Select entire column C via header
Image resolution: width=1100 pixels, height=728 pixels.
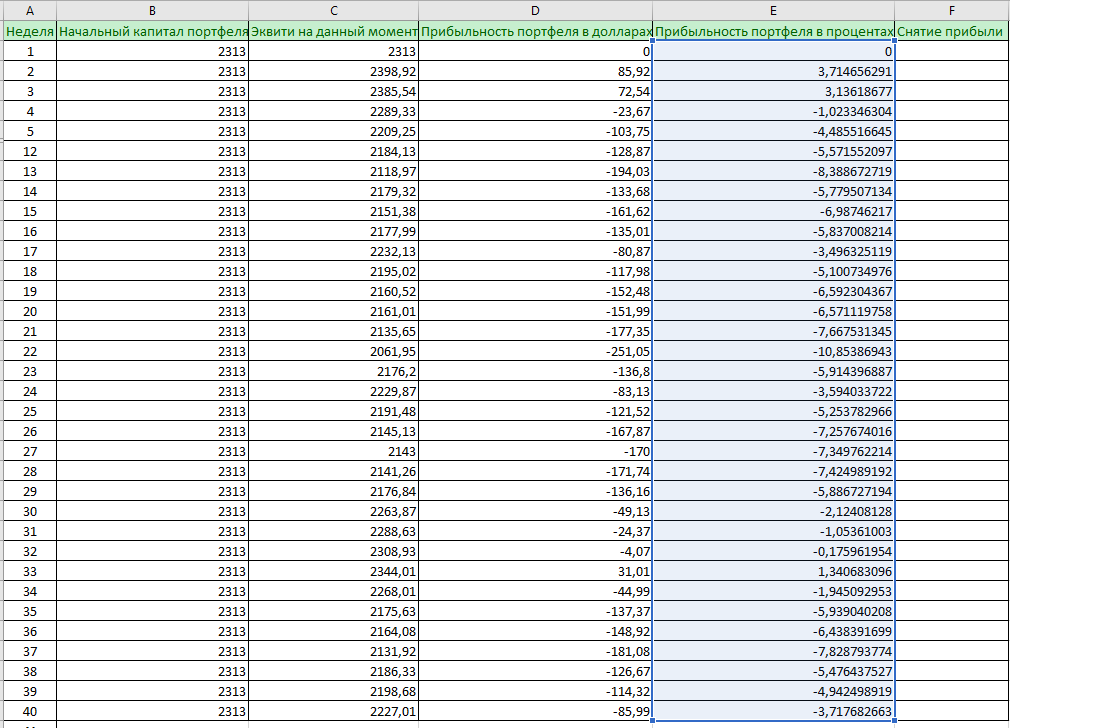(x=333, y=10)
